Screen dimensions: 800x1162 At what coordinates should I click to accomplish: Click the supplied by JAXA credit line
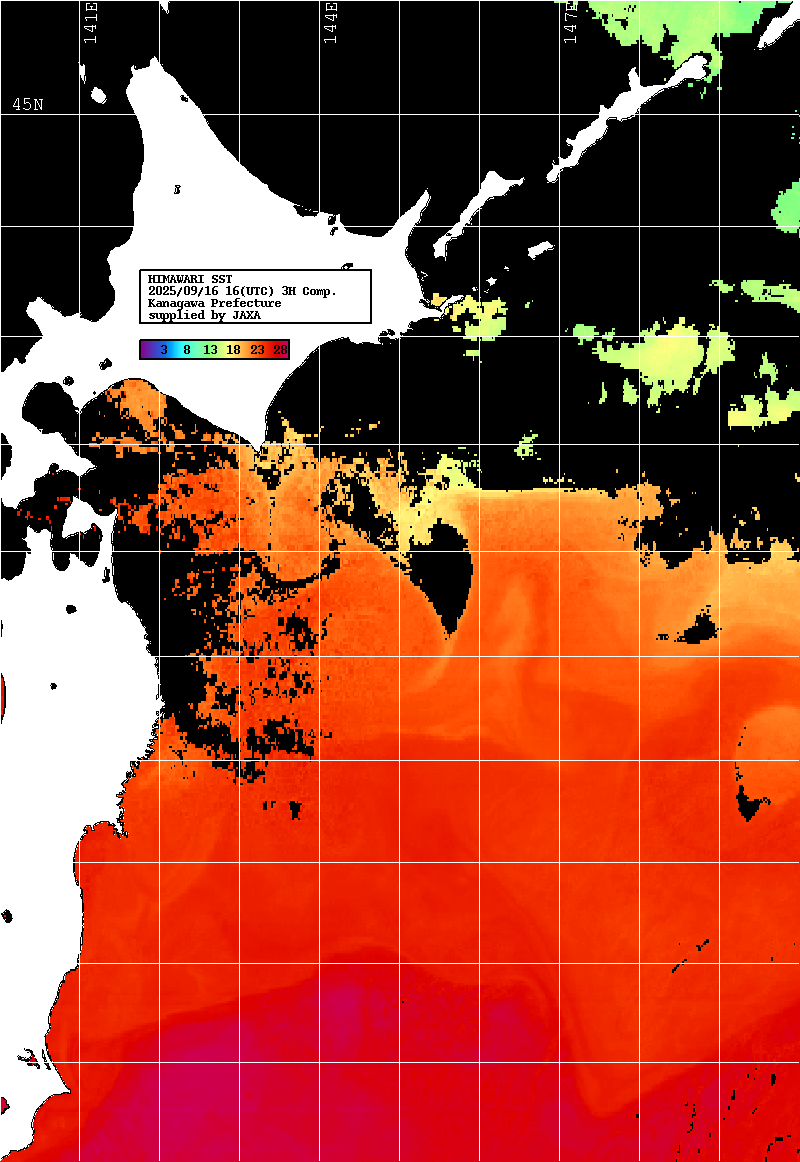(204, 315)
